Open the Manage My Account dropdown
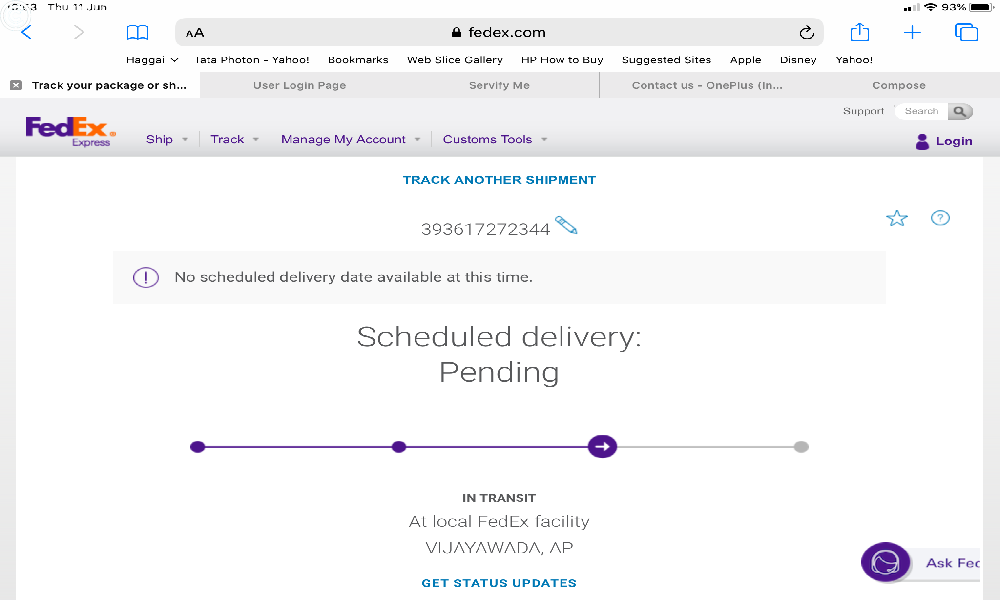Viewport: 1000px width, 600px height. (350, 140)
